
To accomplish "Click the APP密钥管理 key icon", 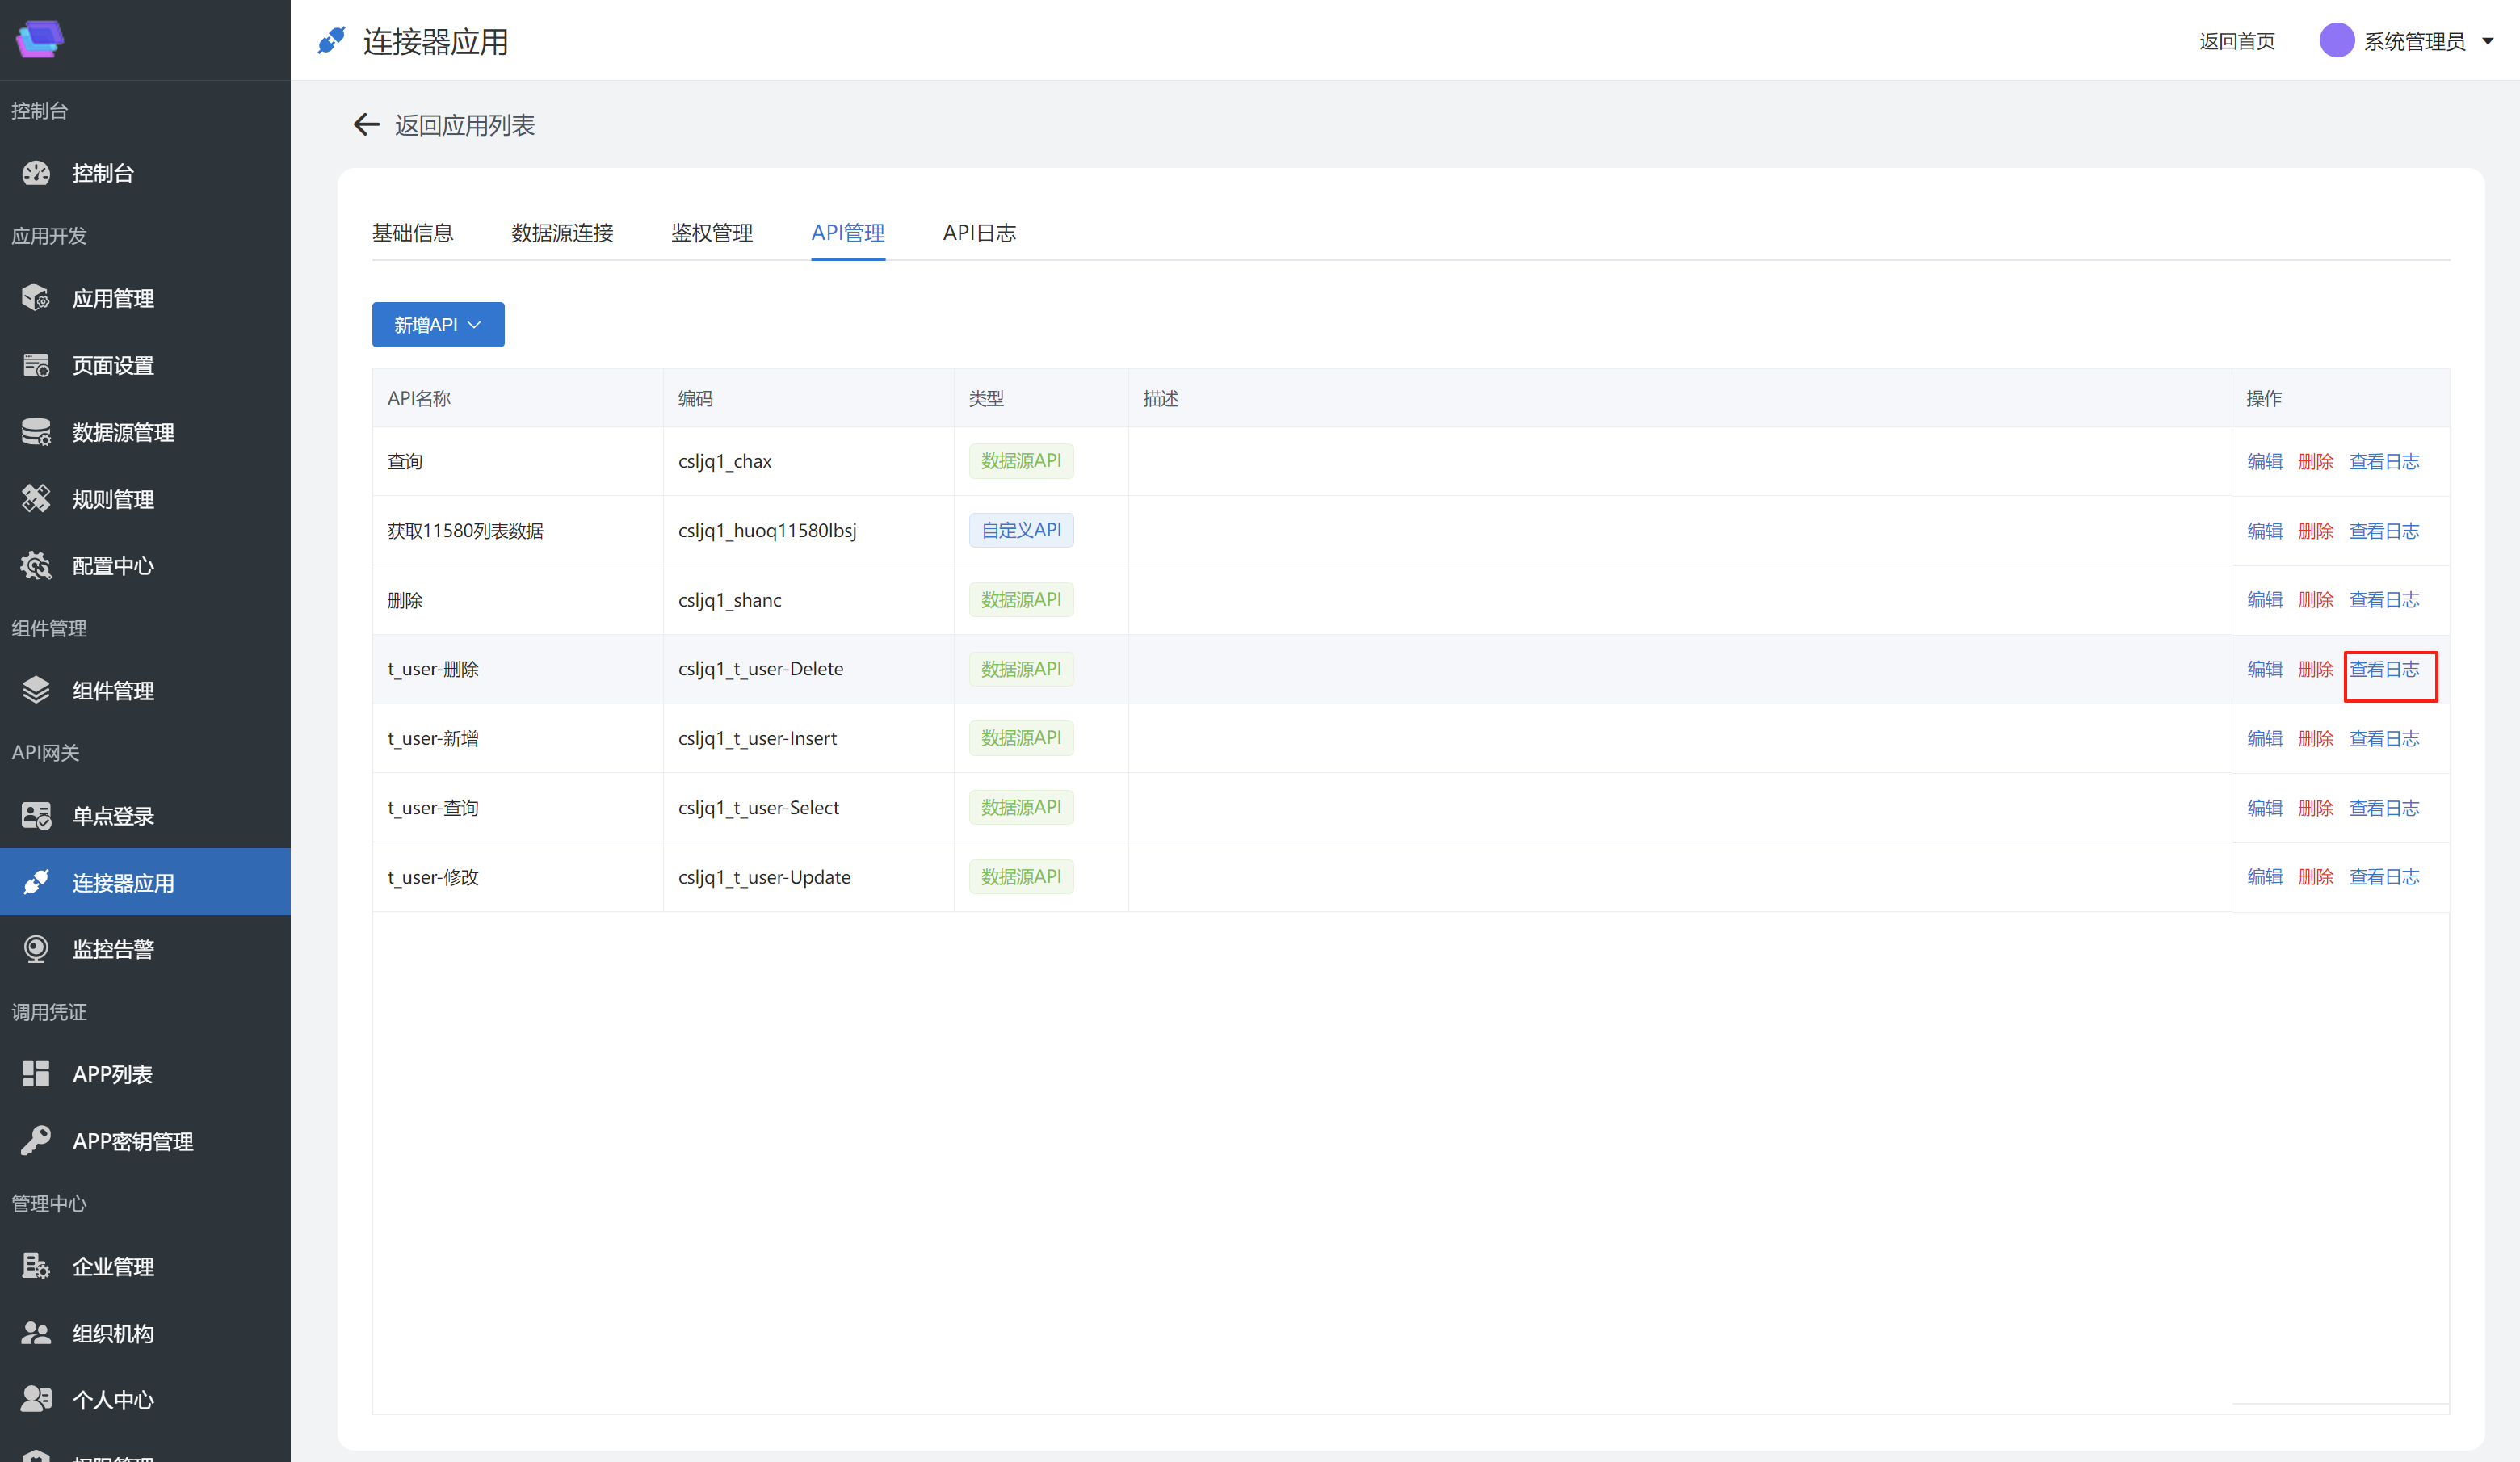I will click(36, 1141).
